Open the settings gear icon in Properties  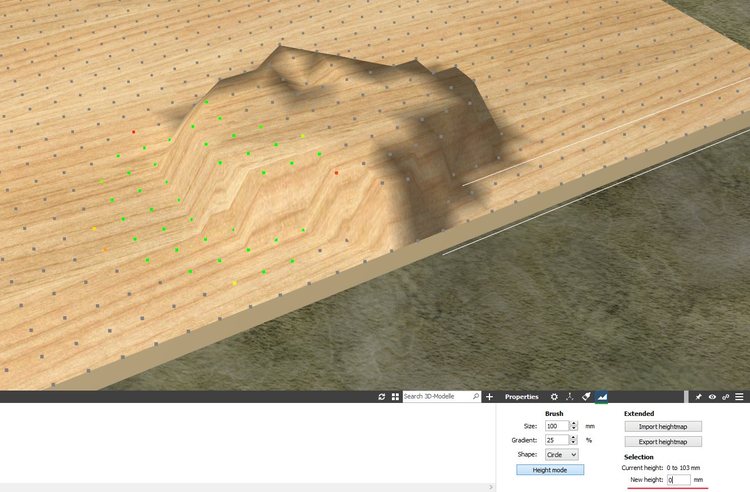554,397
